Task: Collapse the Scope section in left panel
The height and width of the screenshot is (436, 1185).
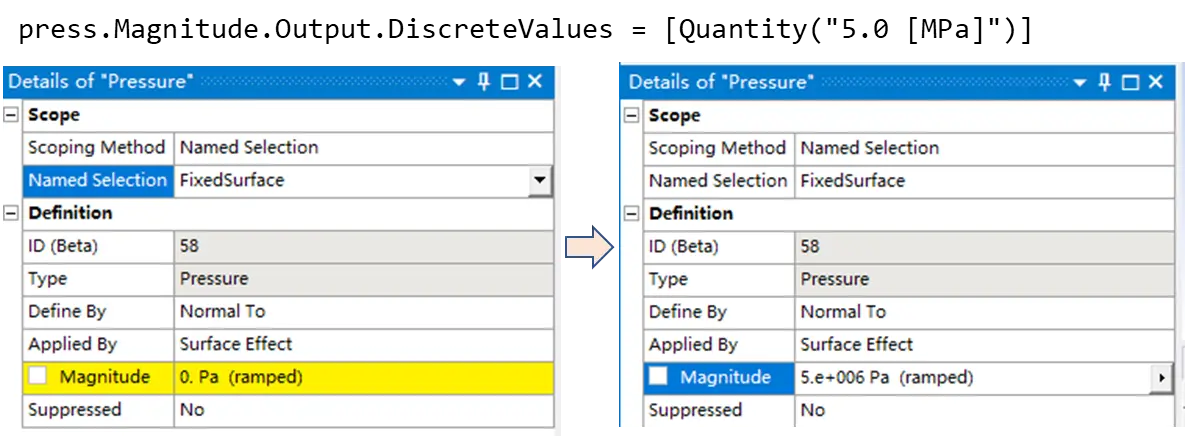Action: pyautogui.click(x=11, y=116)
